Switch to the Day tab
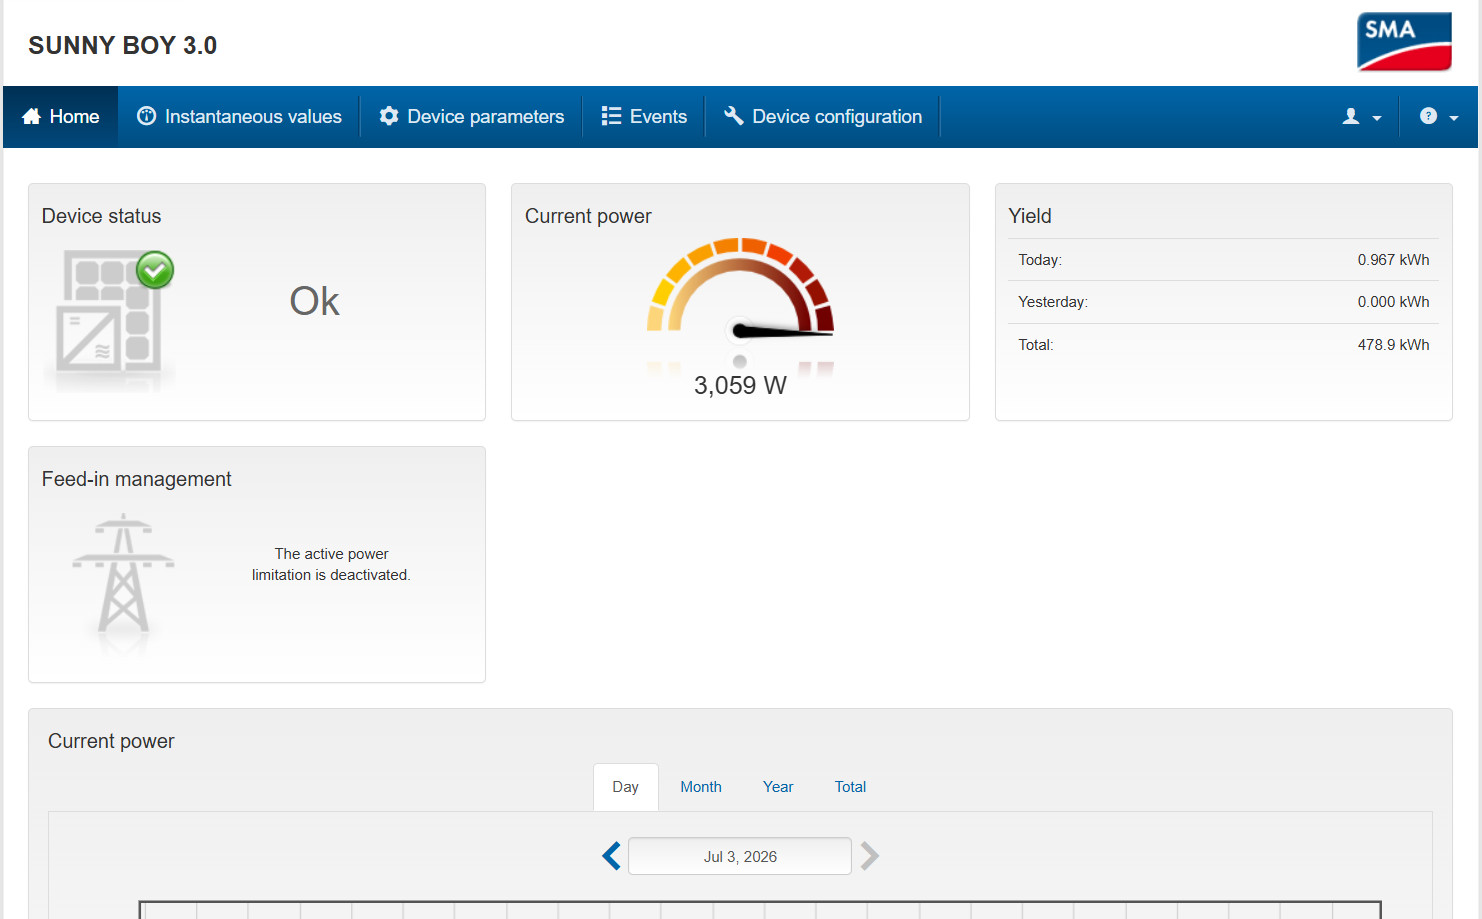Image resolution: width=1482 pixels, height=919 pixels. click(x=626, y=787)
